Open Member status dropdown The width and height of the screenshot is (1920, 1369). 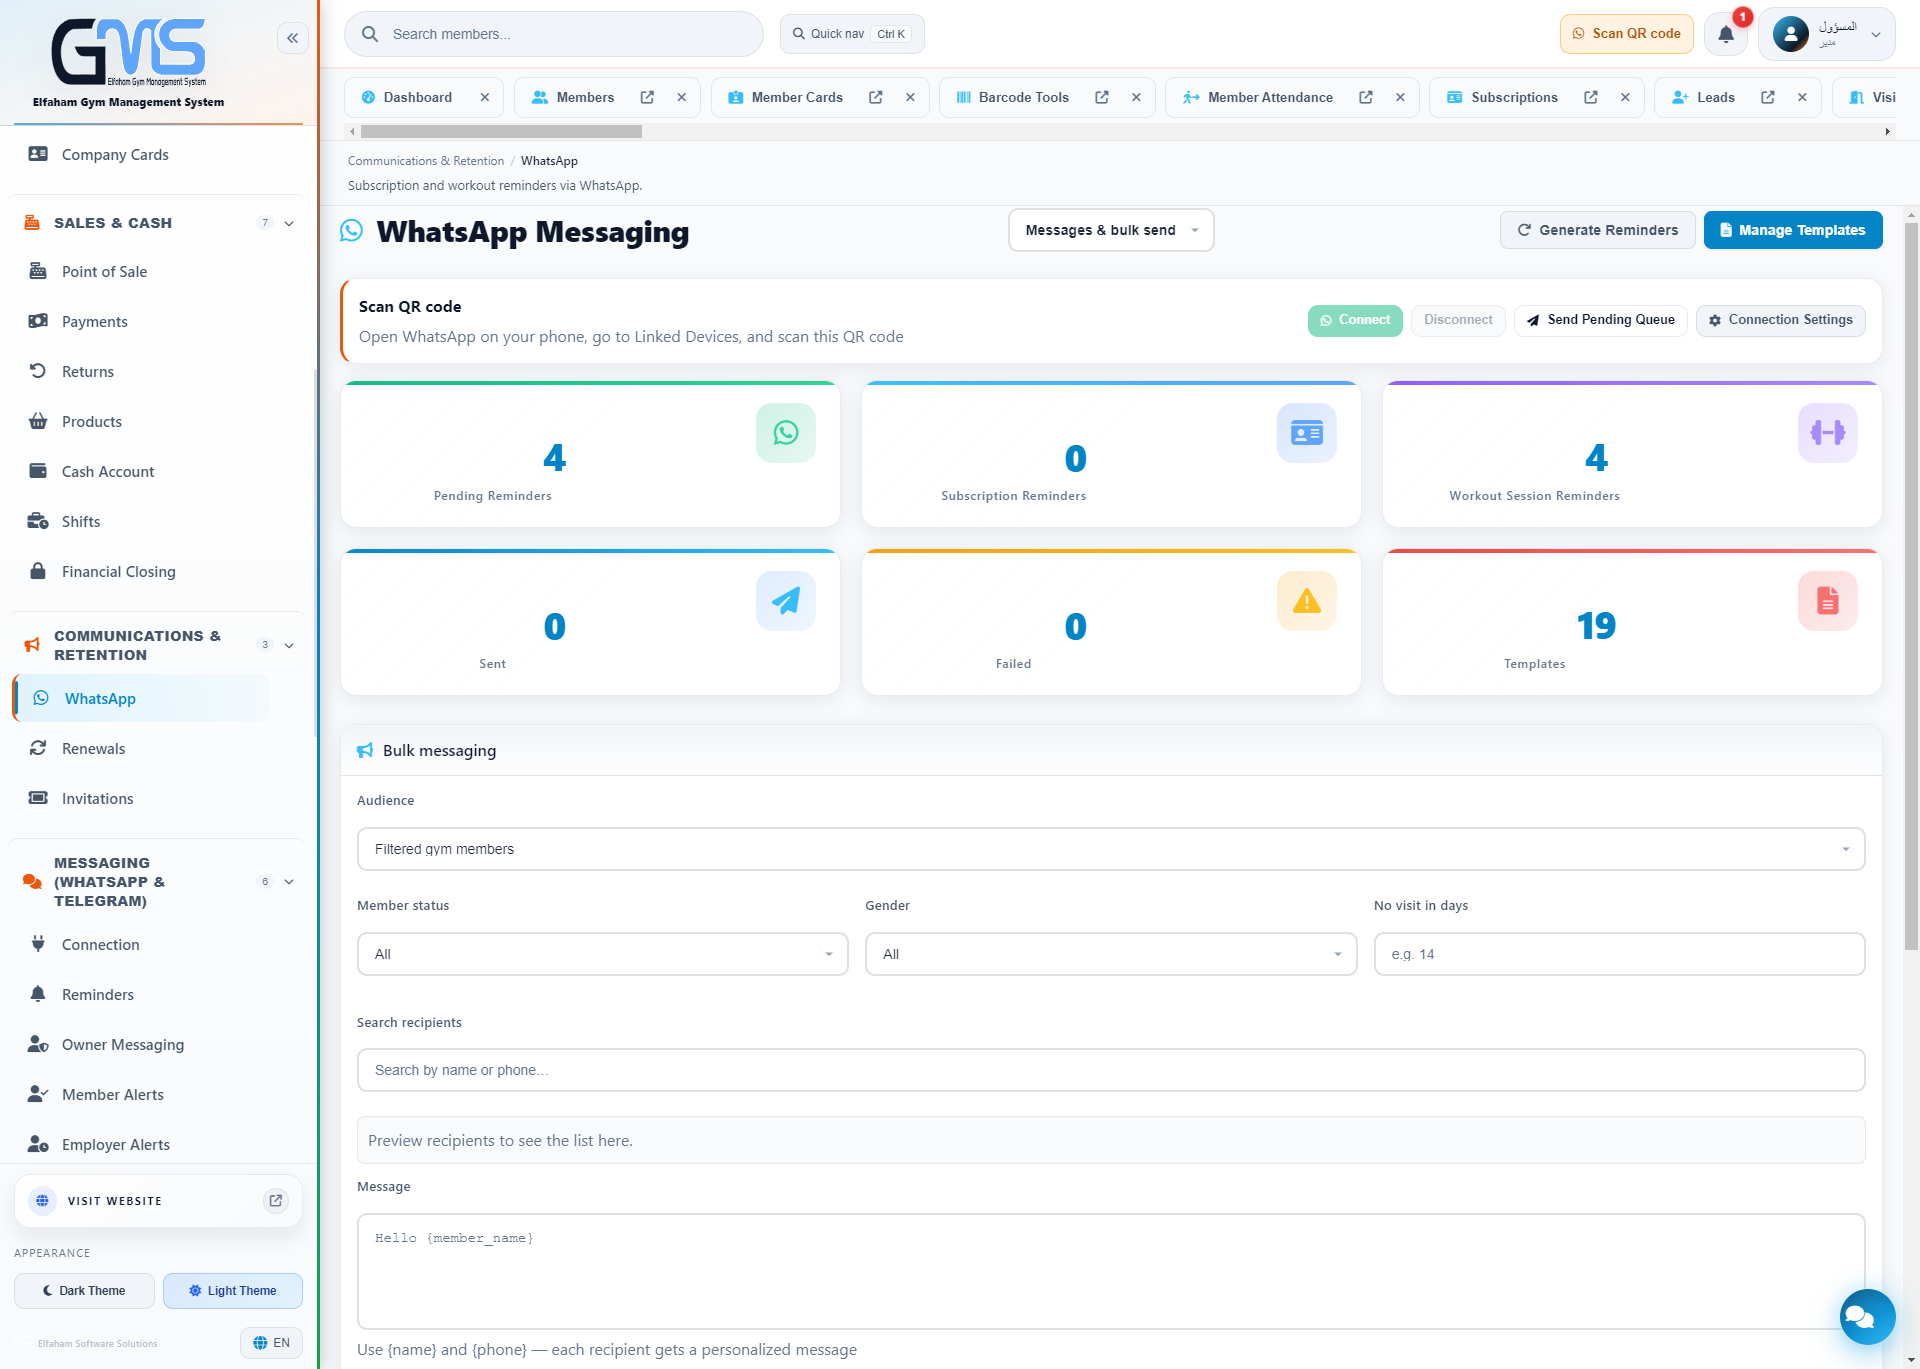click(602, 954)
